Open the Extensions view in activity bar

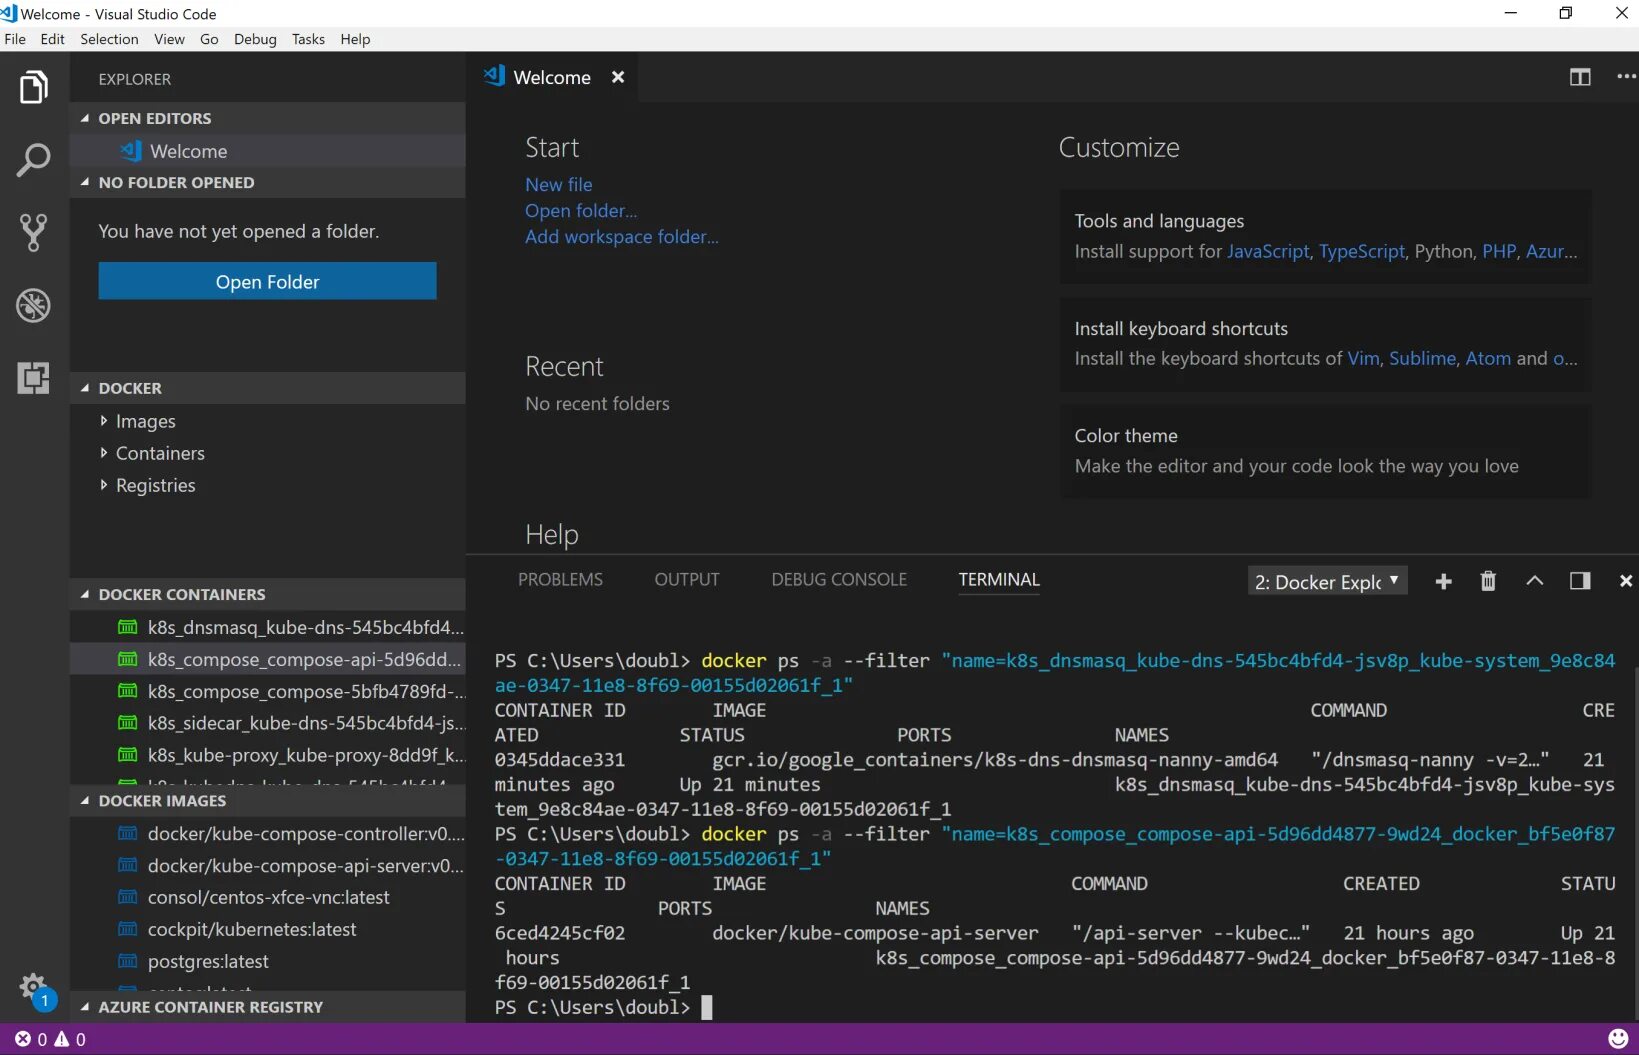point(34,377)
